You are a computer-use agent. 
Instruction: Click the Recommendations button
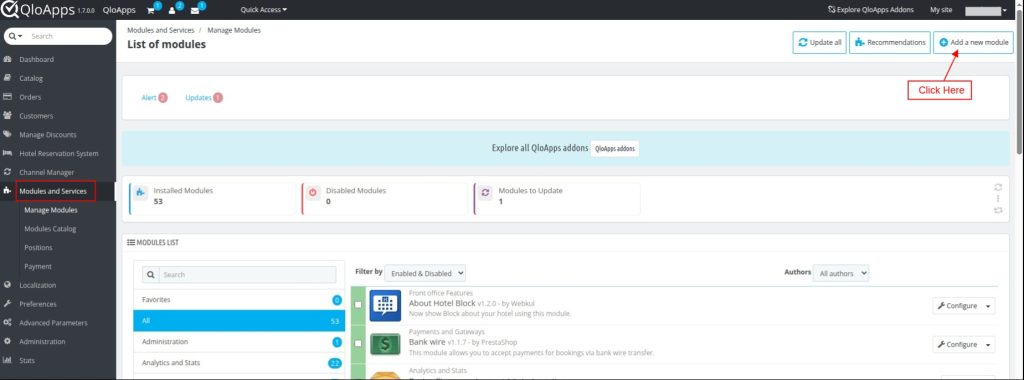pos(889,42)
